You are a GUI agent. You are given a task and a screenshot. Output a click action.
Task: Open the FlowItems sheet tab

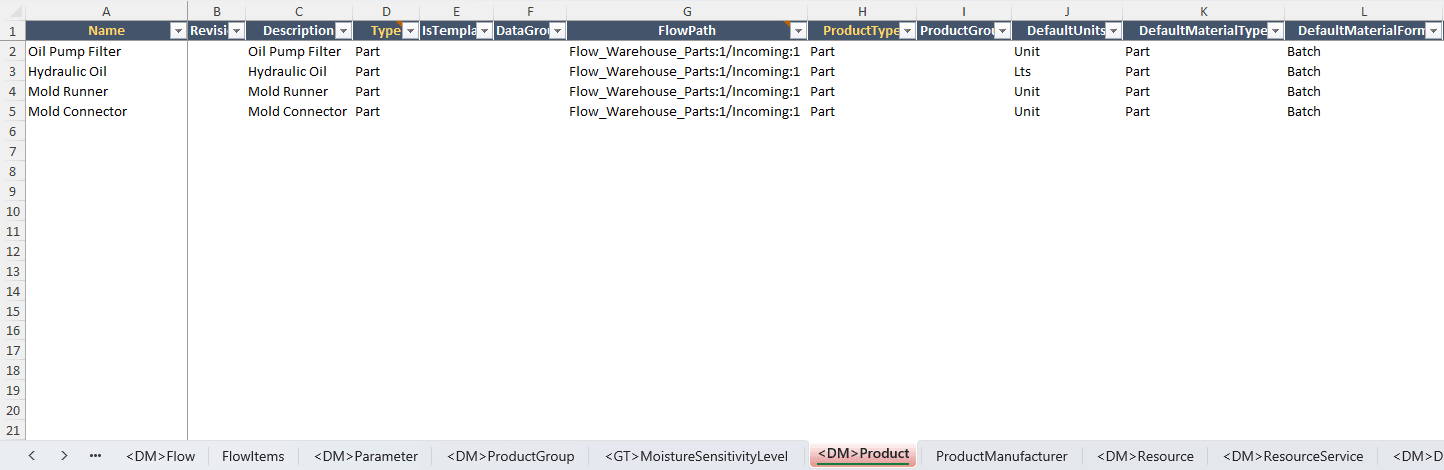click(253, 456)
